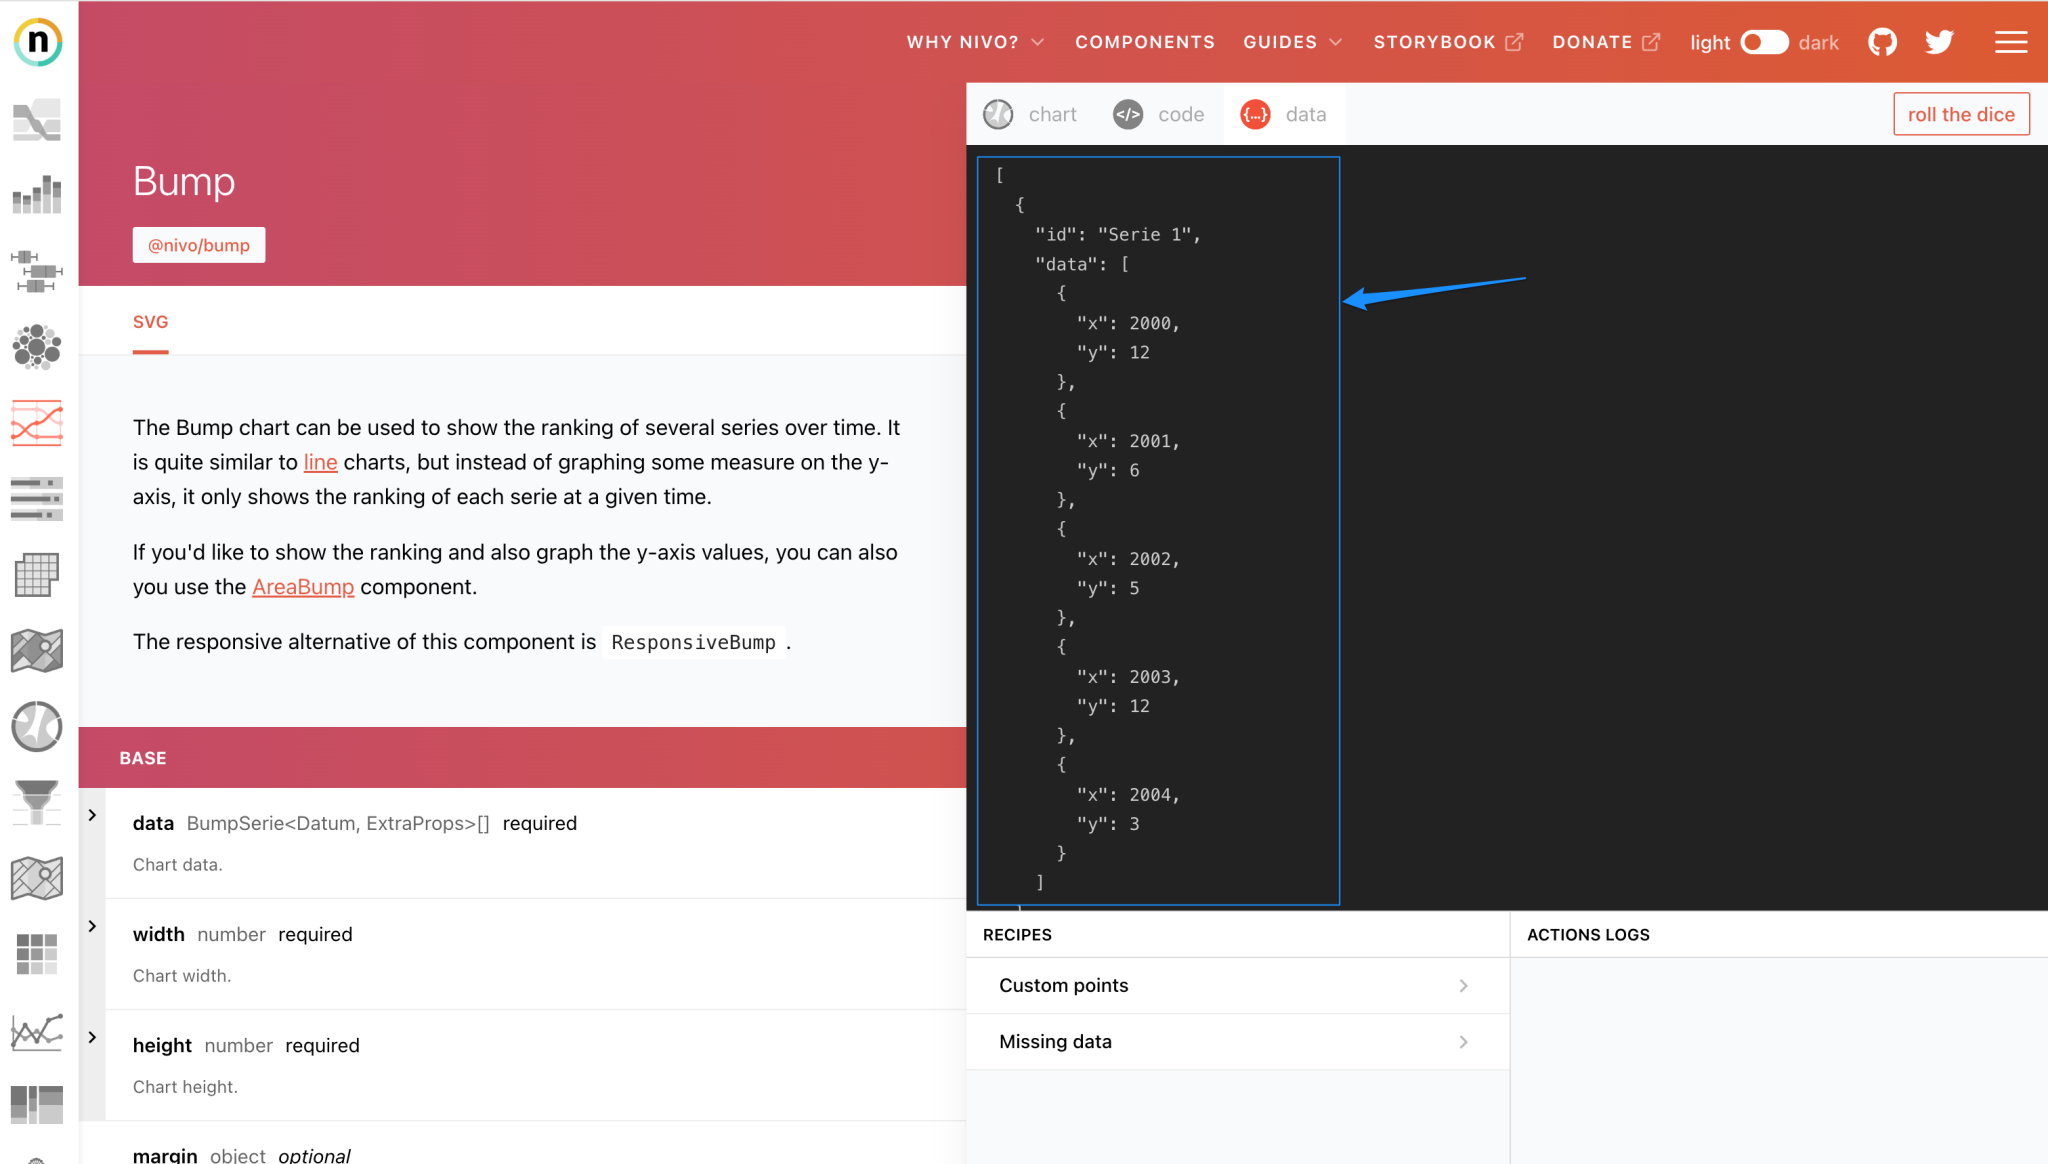Click the highlighted Bump chart icon
The width and height of the screenshot is (2048, 1164).
37,423
